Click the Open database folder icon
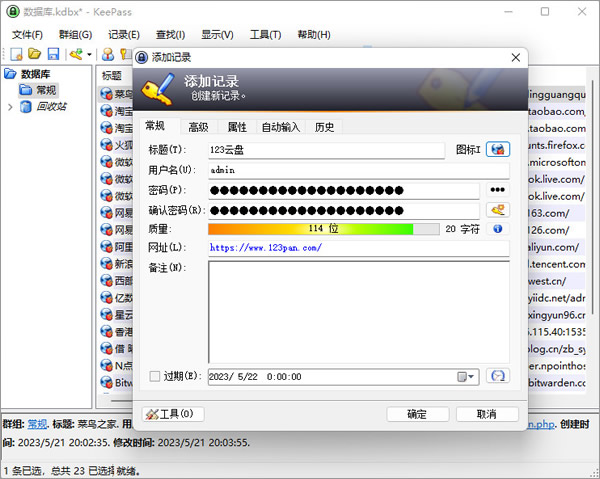The width and height of the screenshot is (600, 479). pos(35,54)
